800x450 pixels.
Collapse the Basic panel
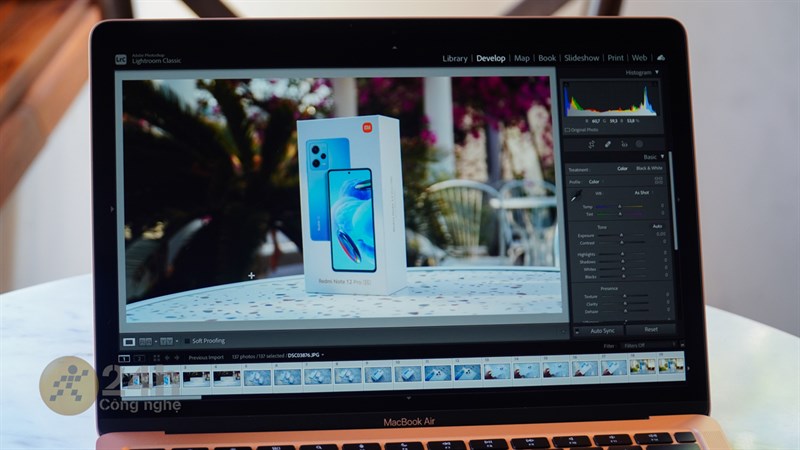[662, 156]
